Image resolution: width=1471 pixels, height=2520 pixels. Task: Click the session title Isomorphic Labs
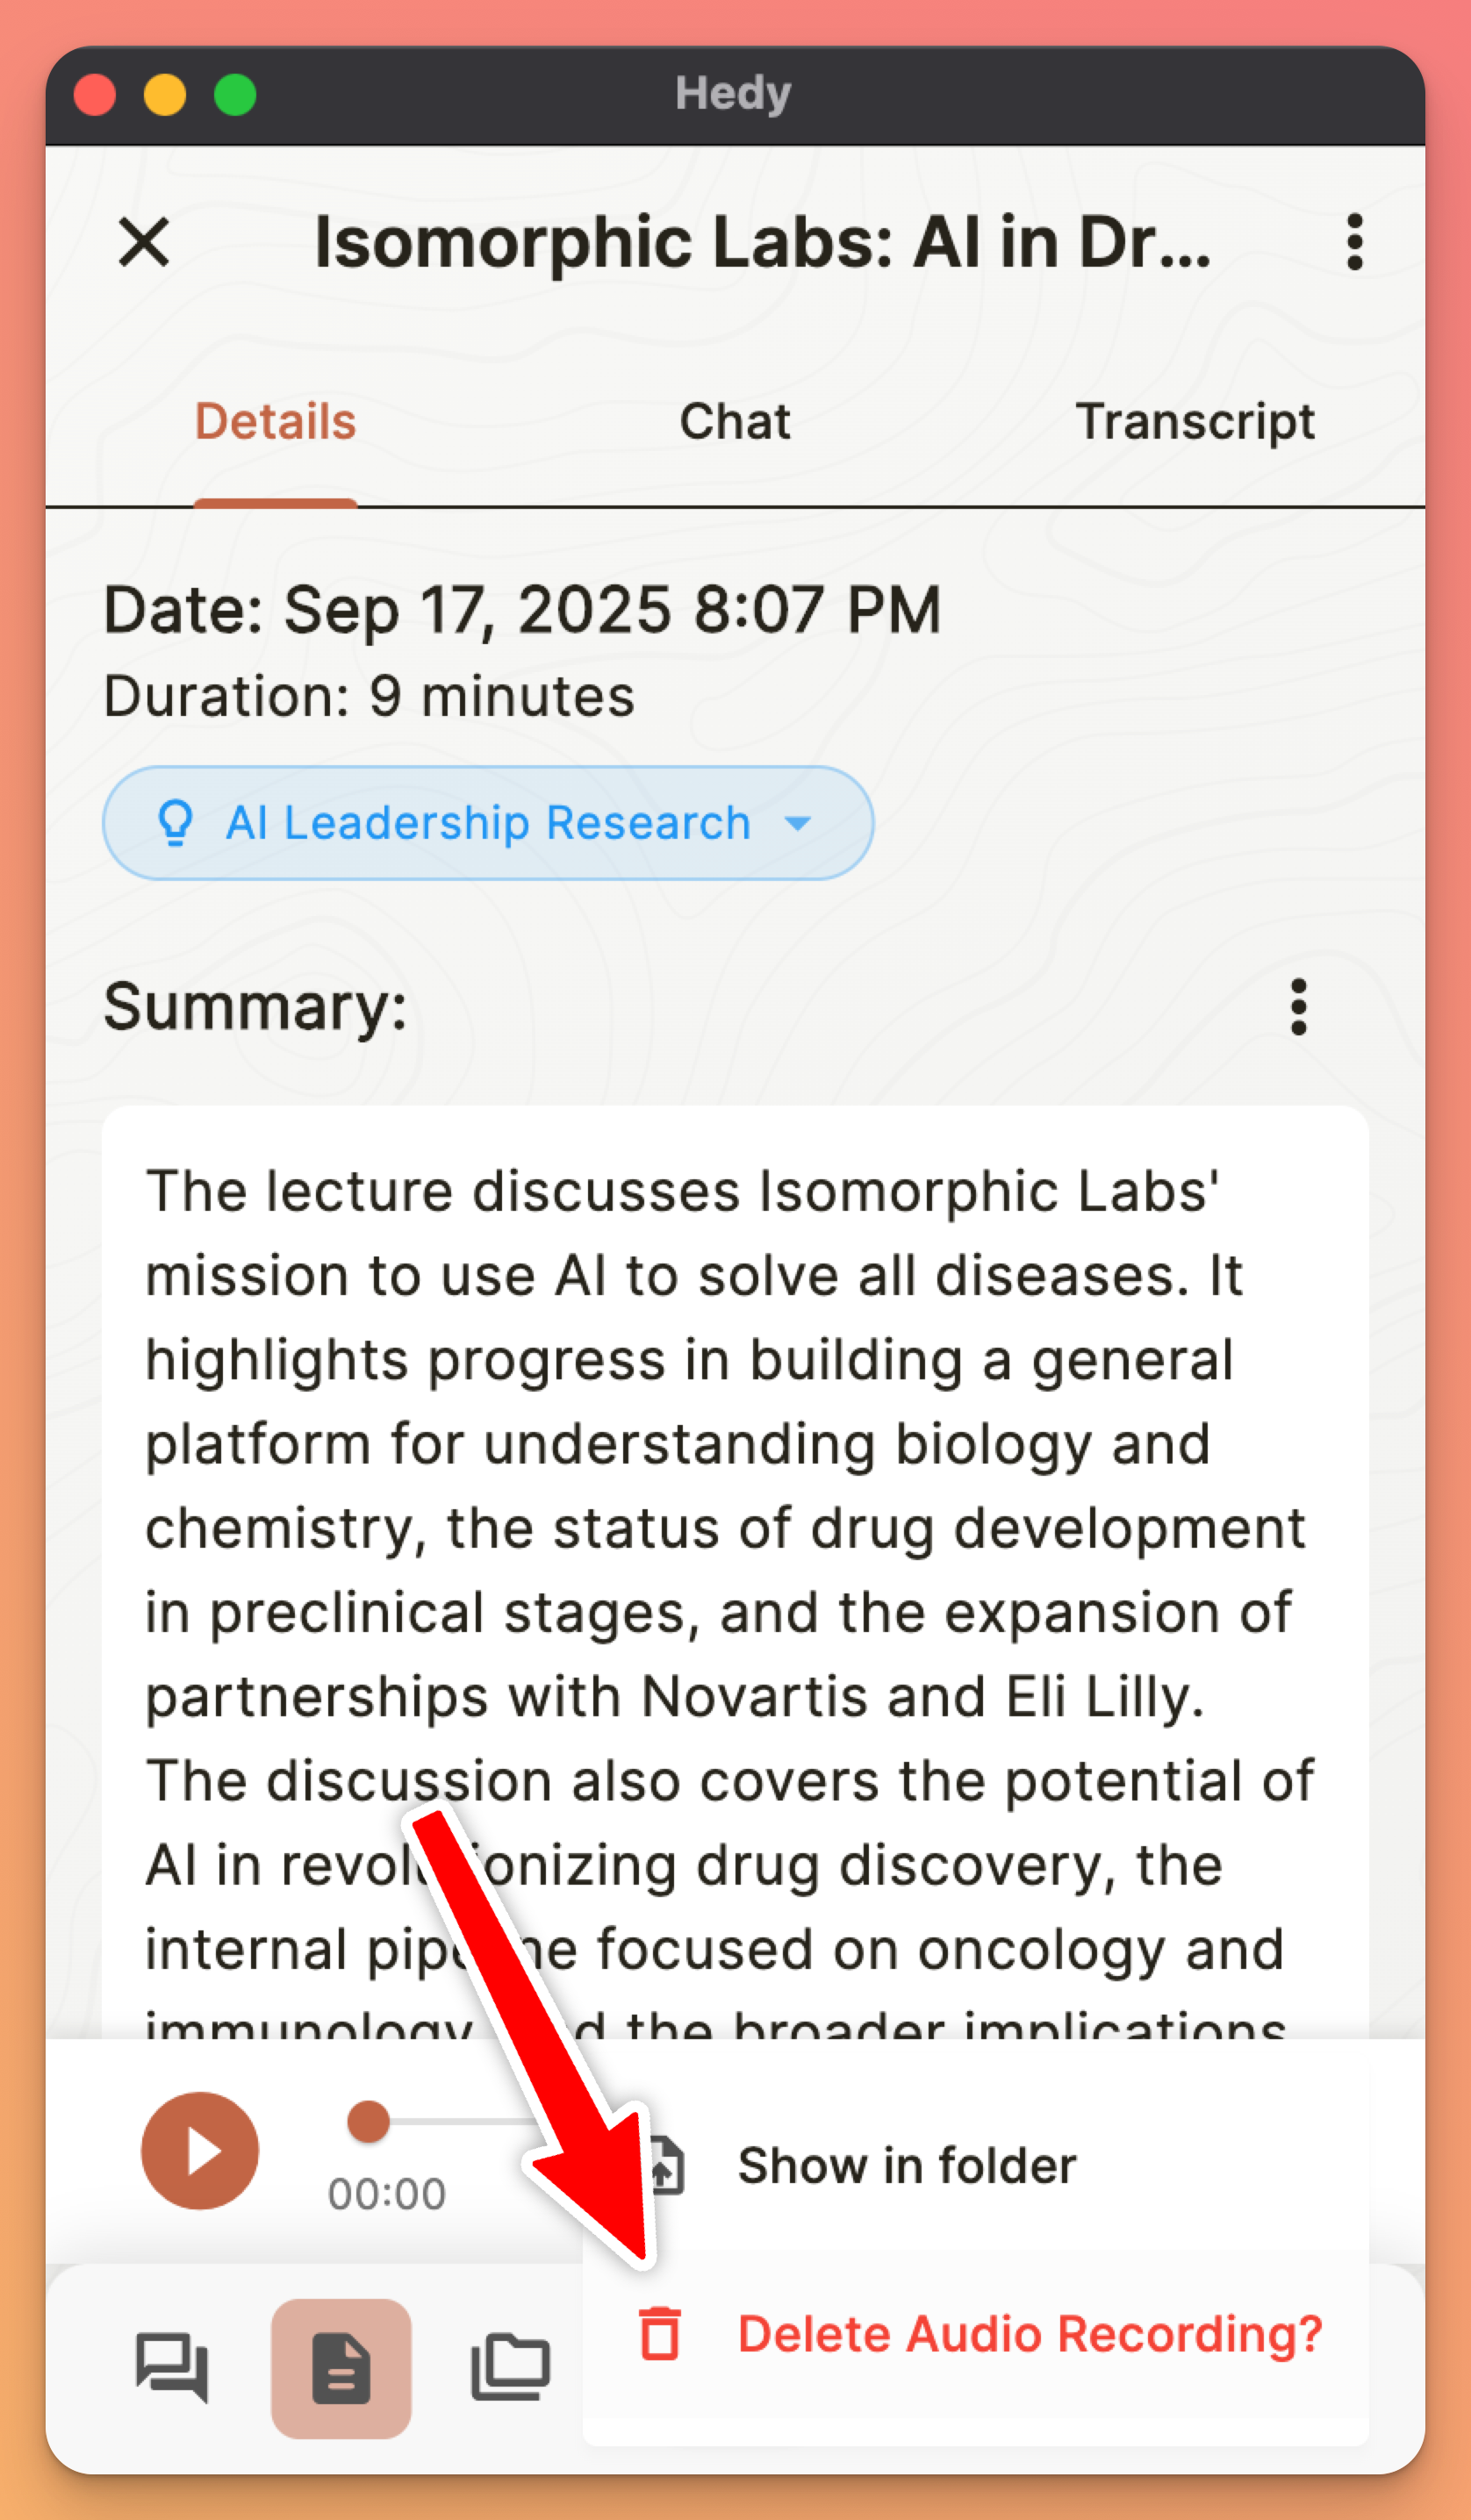coord(762,242)
